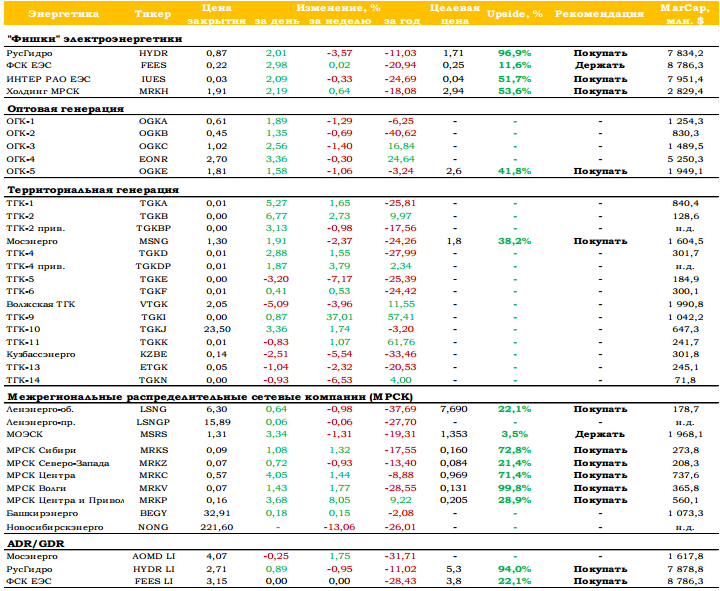
Task: Click the 'Территориальная генерация' section heading
Action: (93, 190)
